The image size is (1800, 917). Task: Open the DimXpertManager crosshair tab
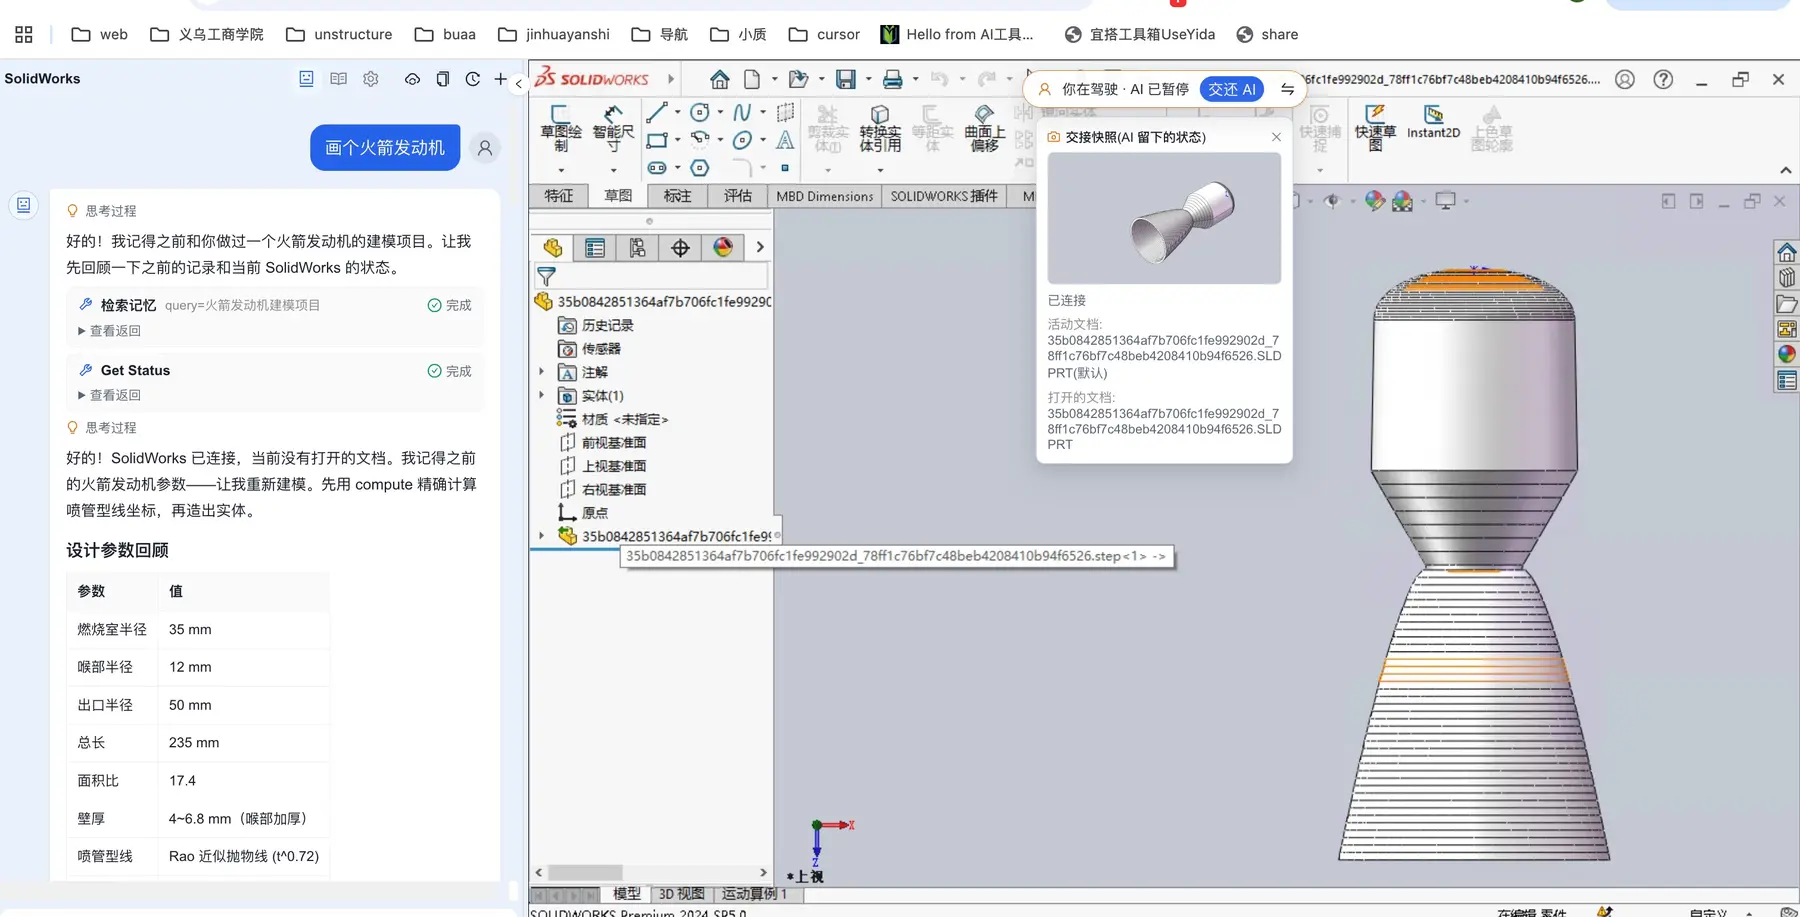tap(680, 247)
